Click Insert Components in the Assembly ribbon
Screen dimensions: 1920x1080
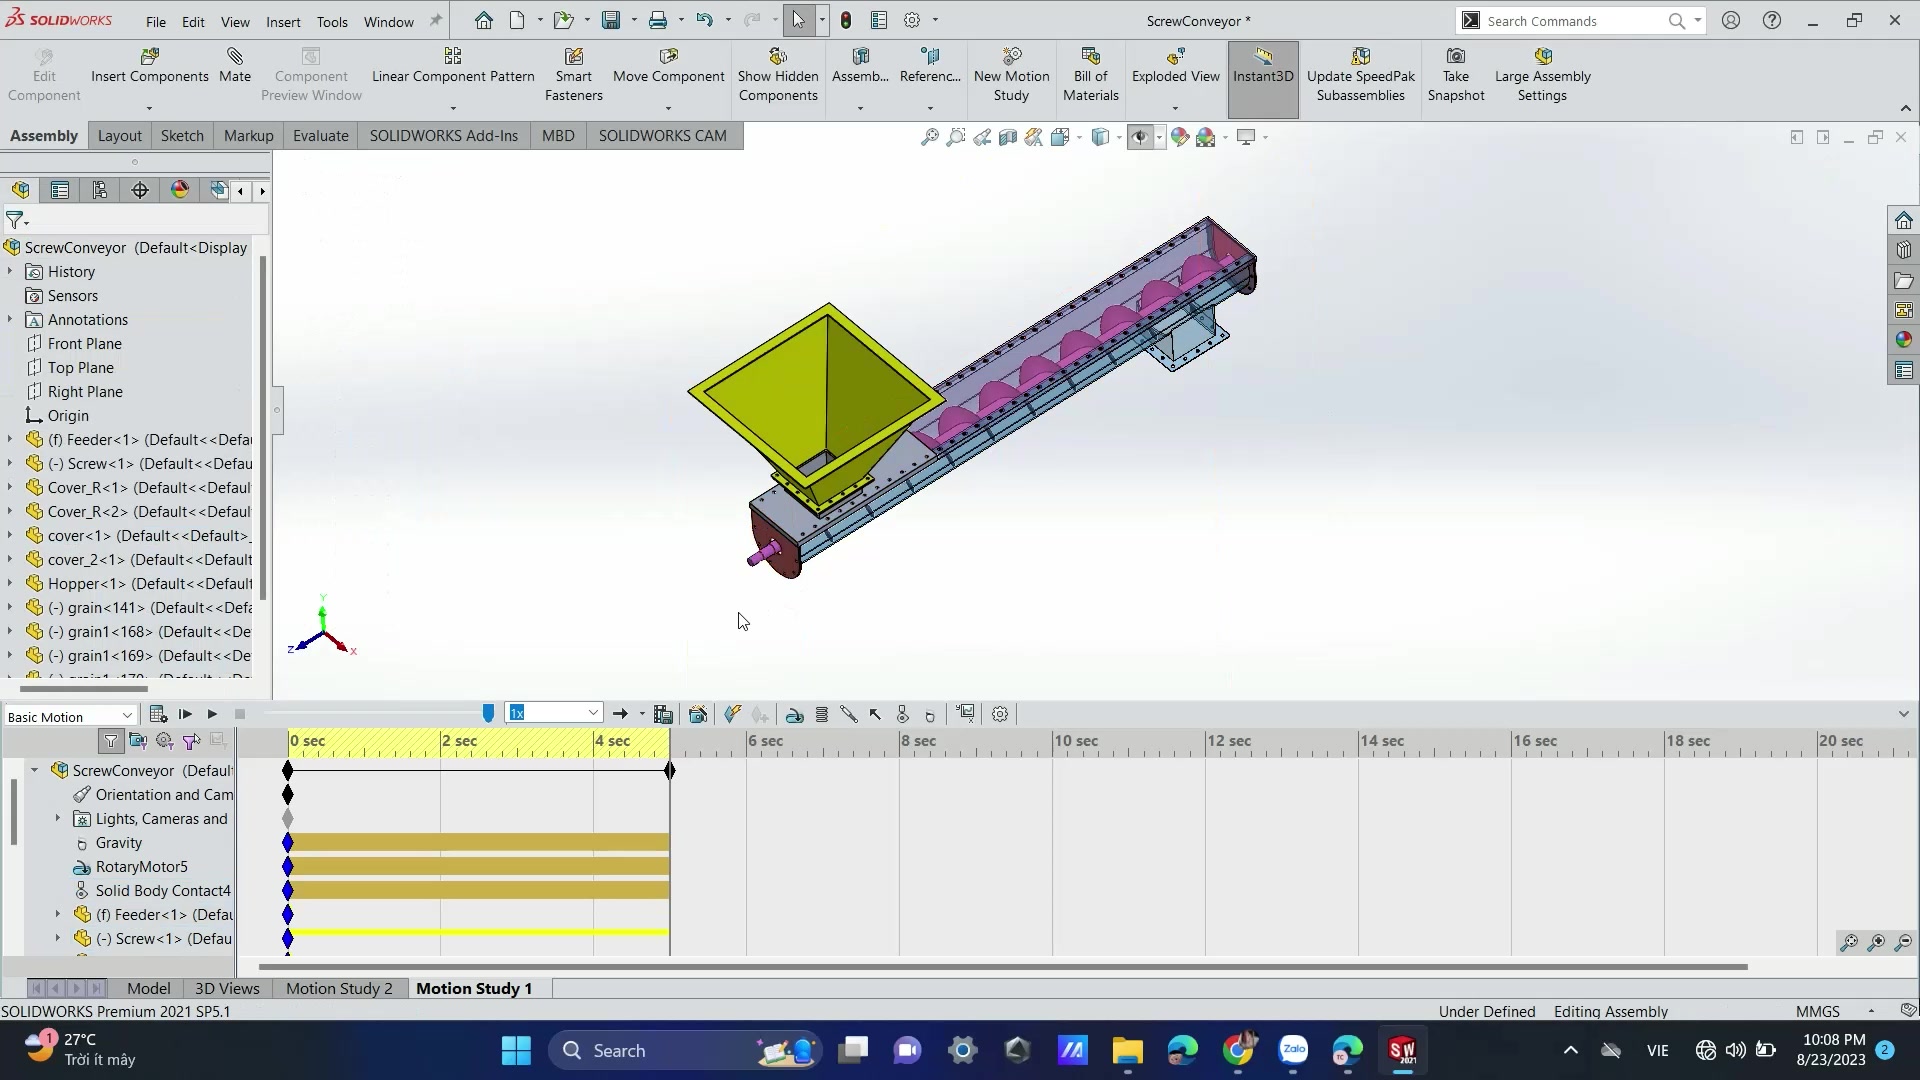(x=150, y=66)
